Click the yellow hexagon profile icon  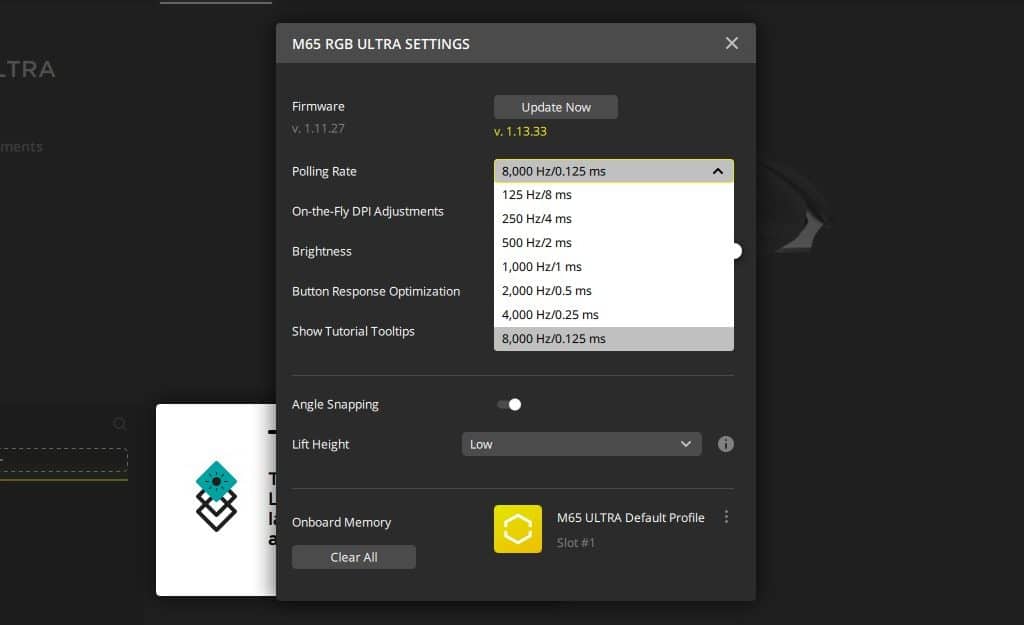(x=518, y=529)
